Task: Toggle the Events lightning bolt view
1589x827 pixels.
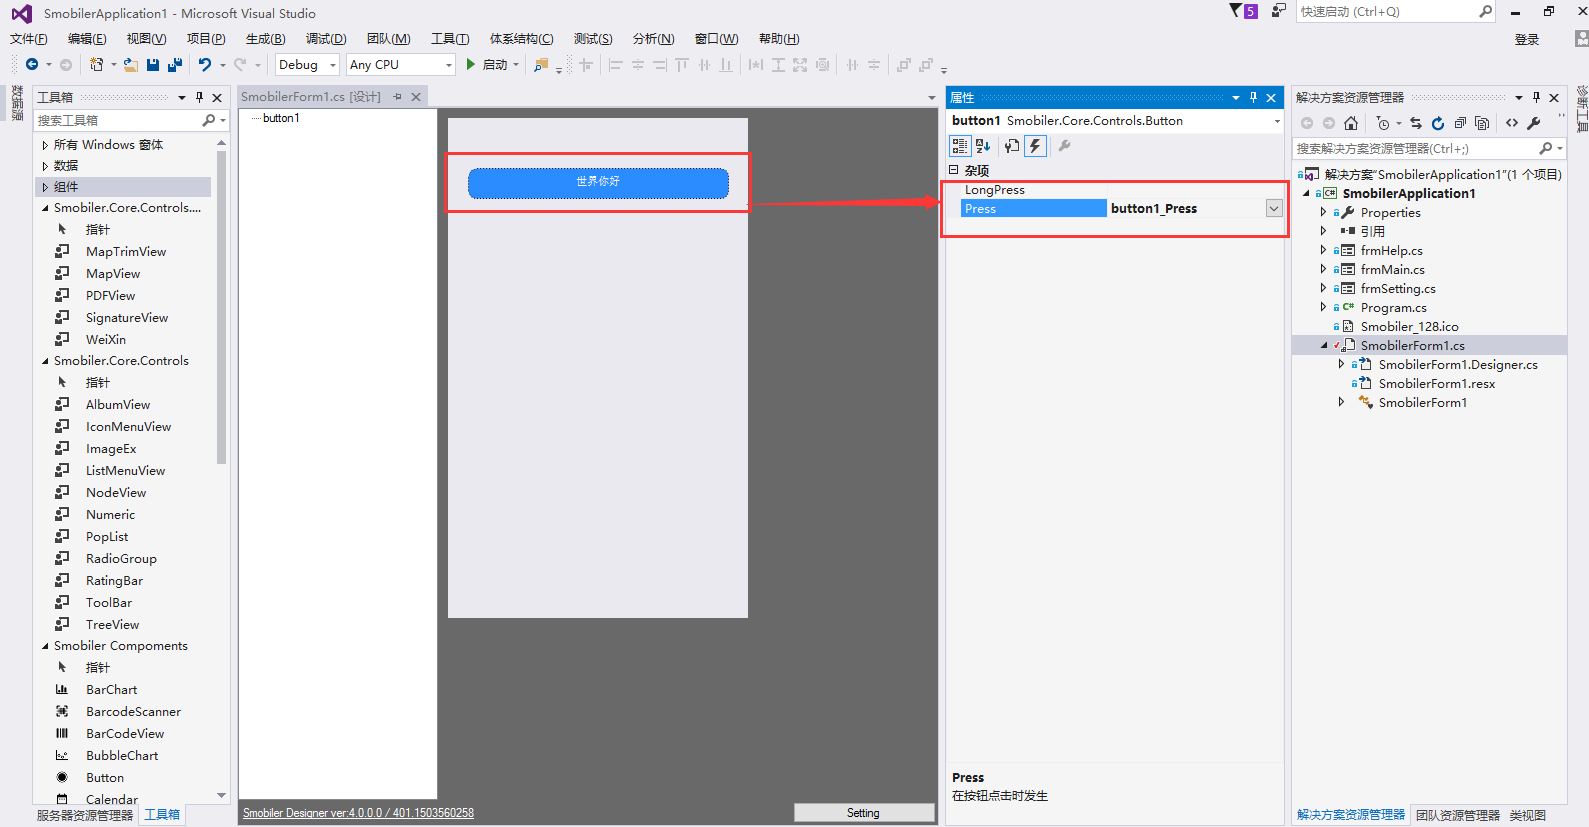Action: (x=1035, y=146)
